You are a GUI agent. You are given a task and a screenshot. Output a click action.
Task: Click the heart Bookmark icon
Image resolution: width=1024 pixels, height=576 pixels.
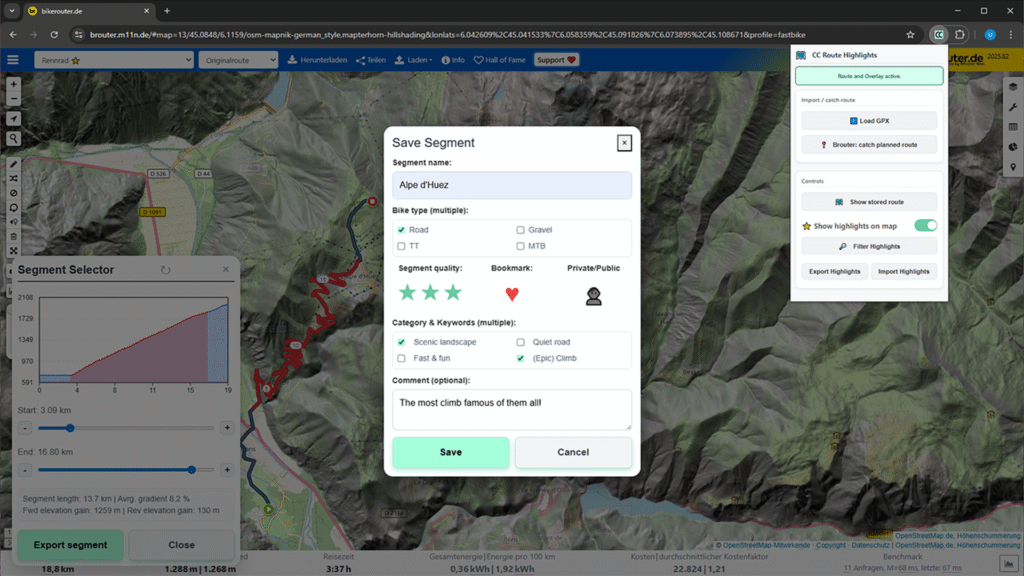pos(512,294)
